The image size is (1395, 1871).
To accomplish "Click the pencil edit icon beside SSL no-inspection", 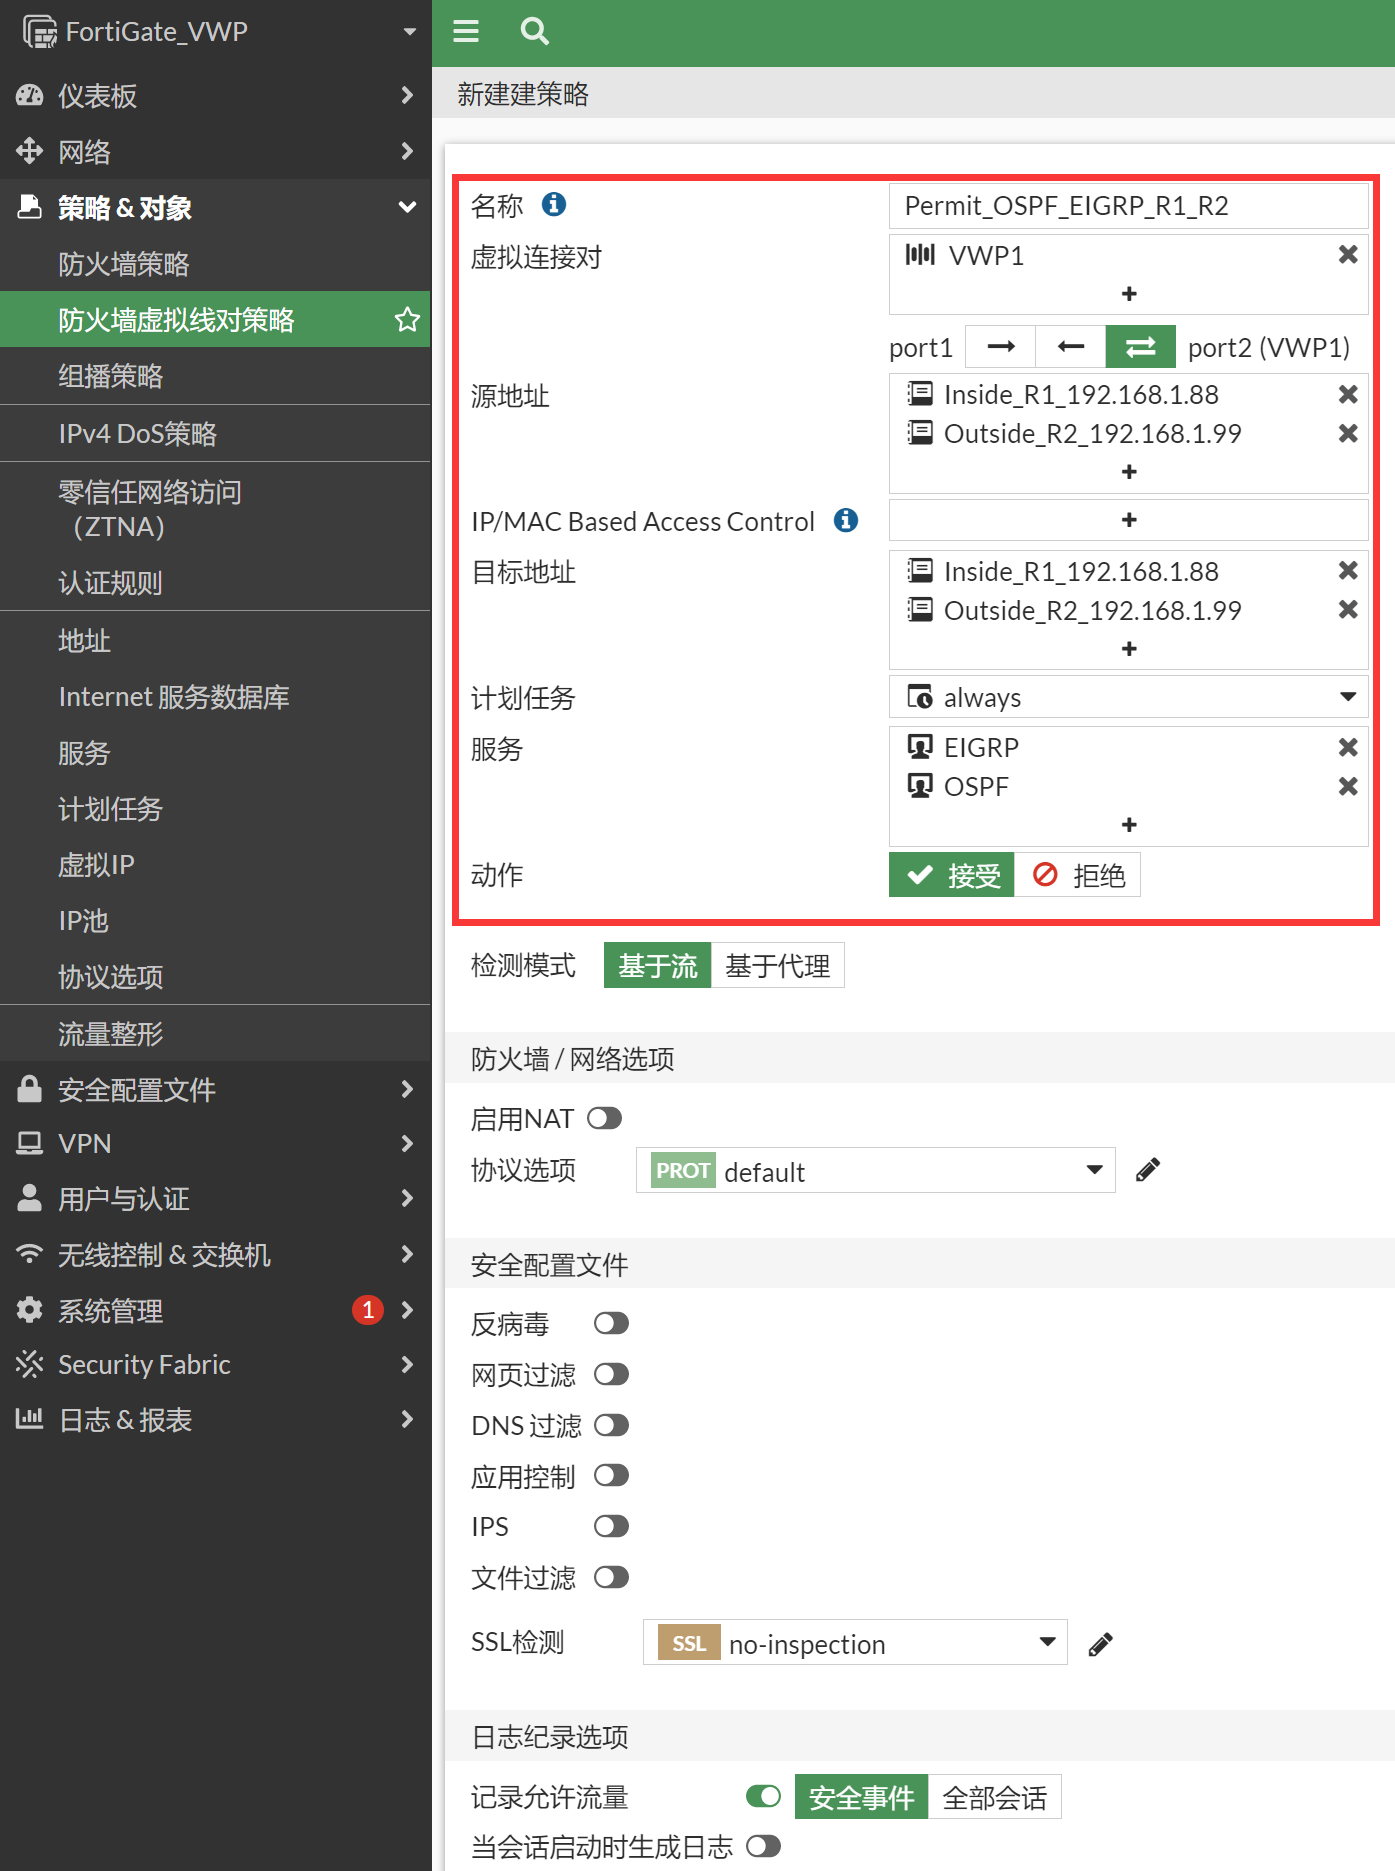I will (1100, 1644).
